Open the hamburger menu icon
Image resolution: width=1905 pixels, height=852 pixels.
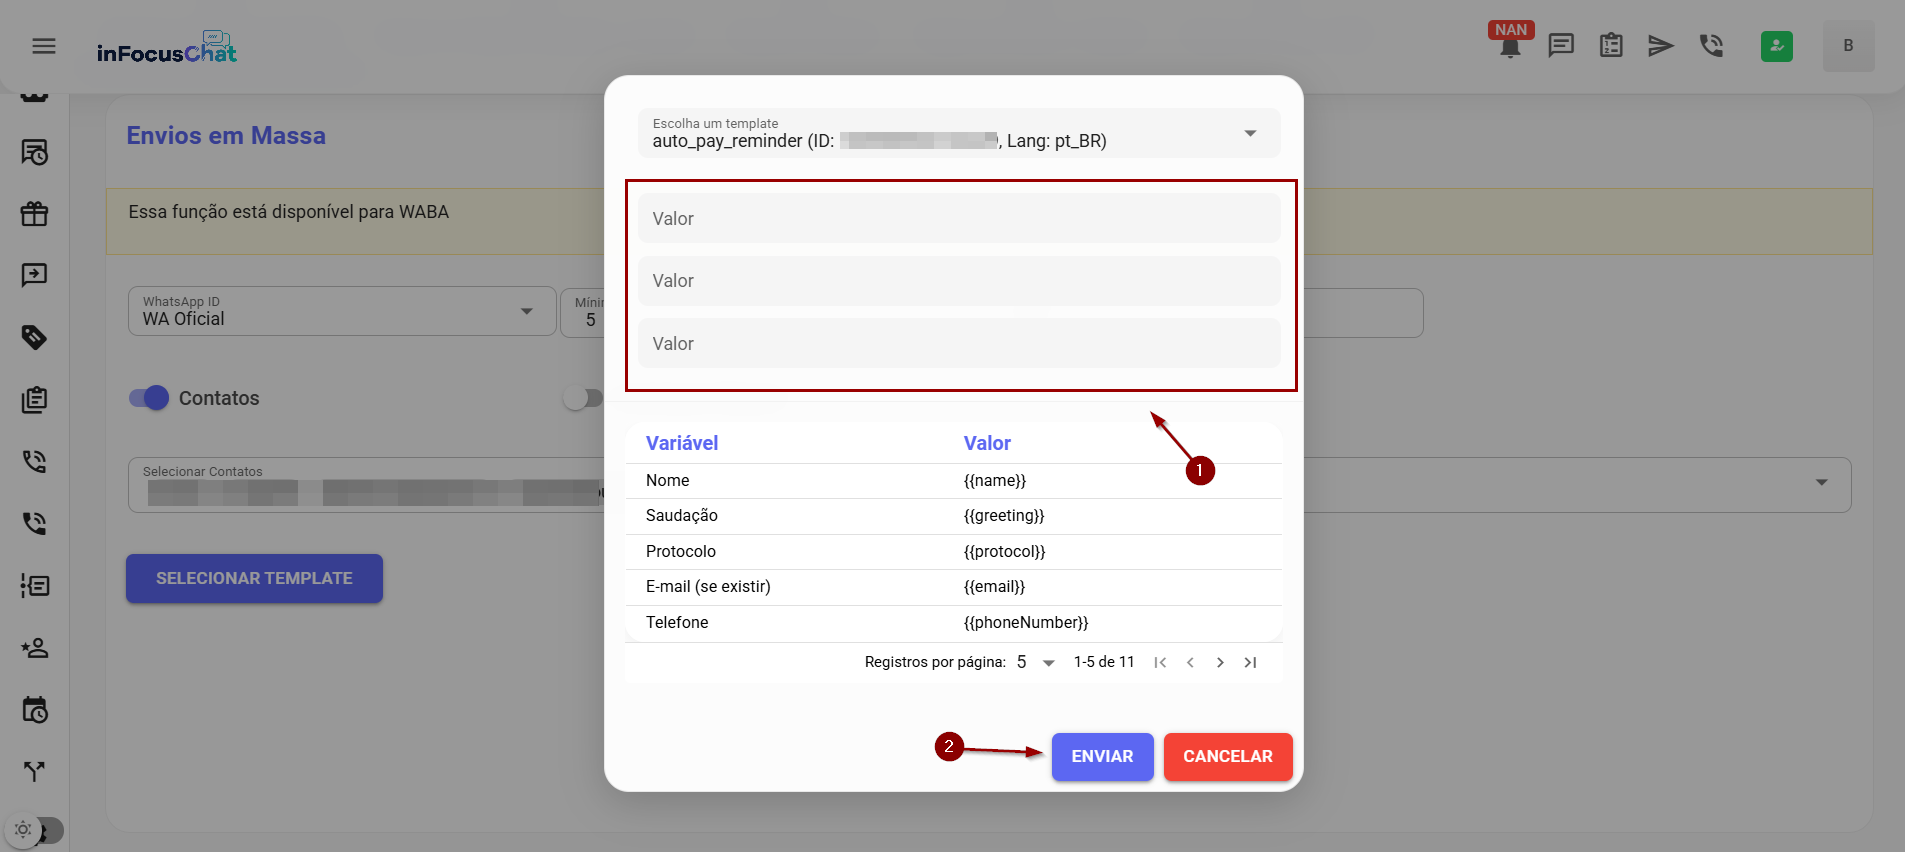point(44,46)
